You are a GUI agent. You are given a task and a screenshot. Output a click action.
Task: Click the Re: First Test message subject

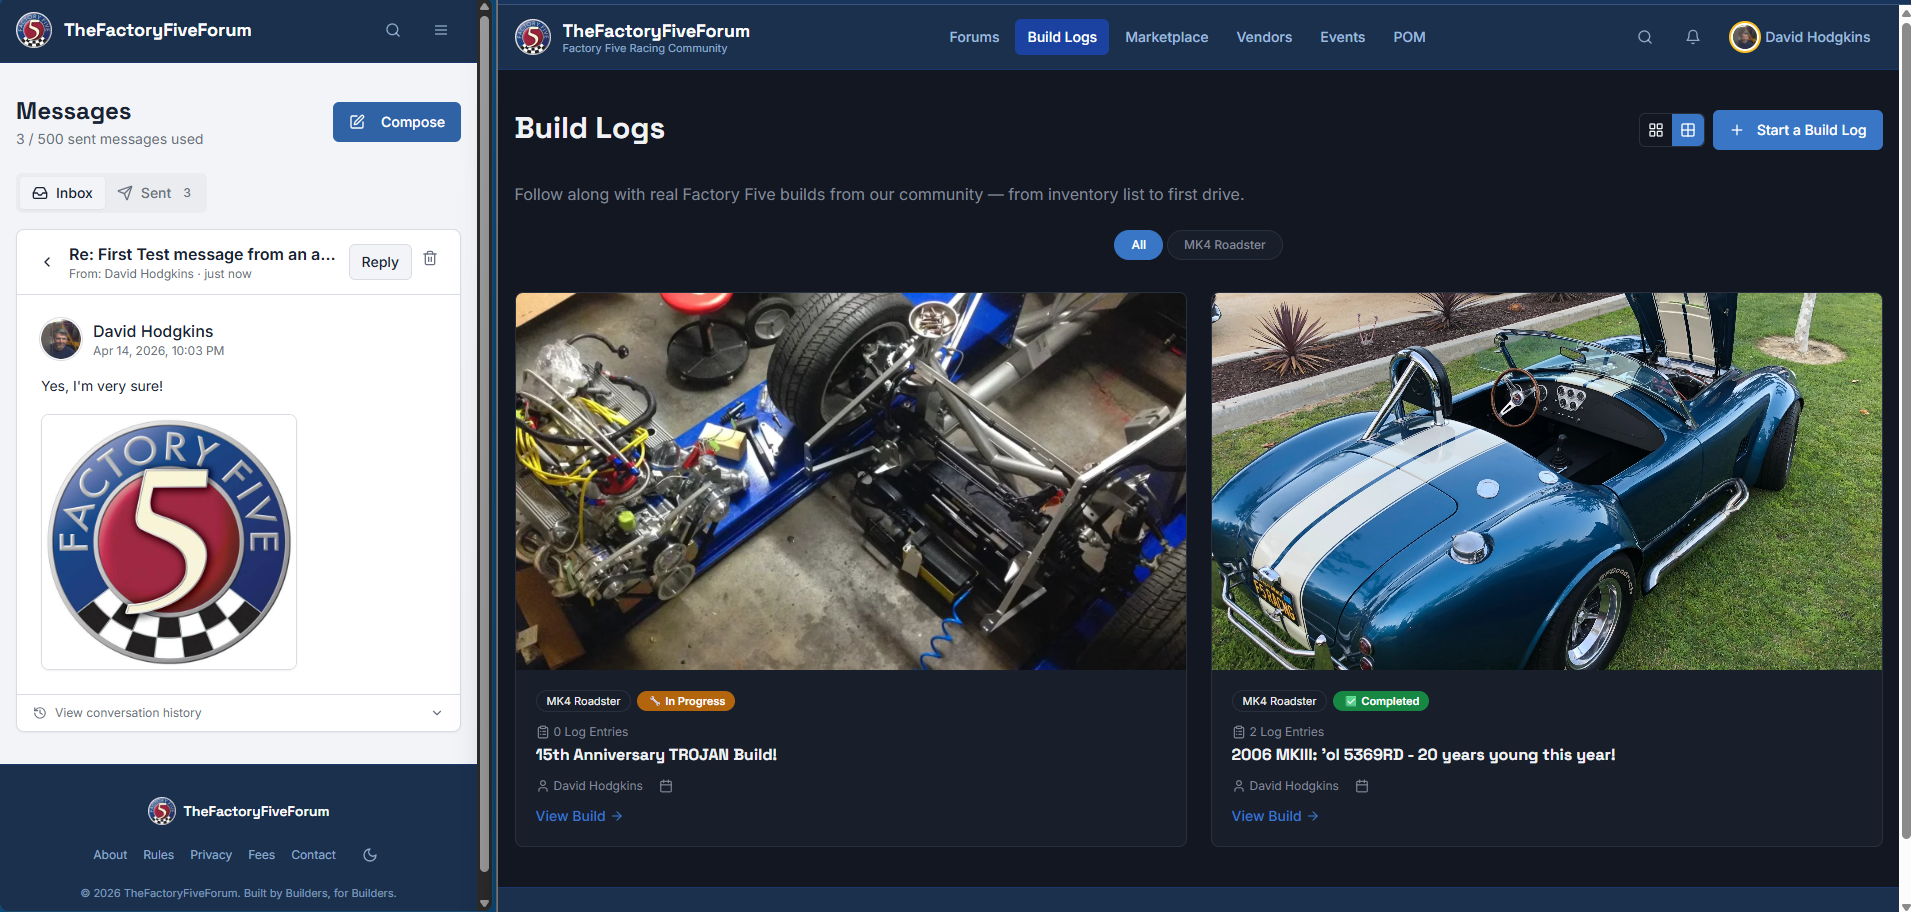click(202, 254)
